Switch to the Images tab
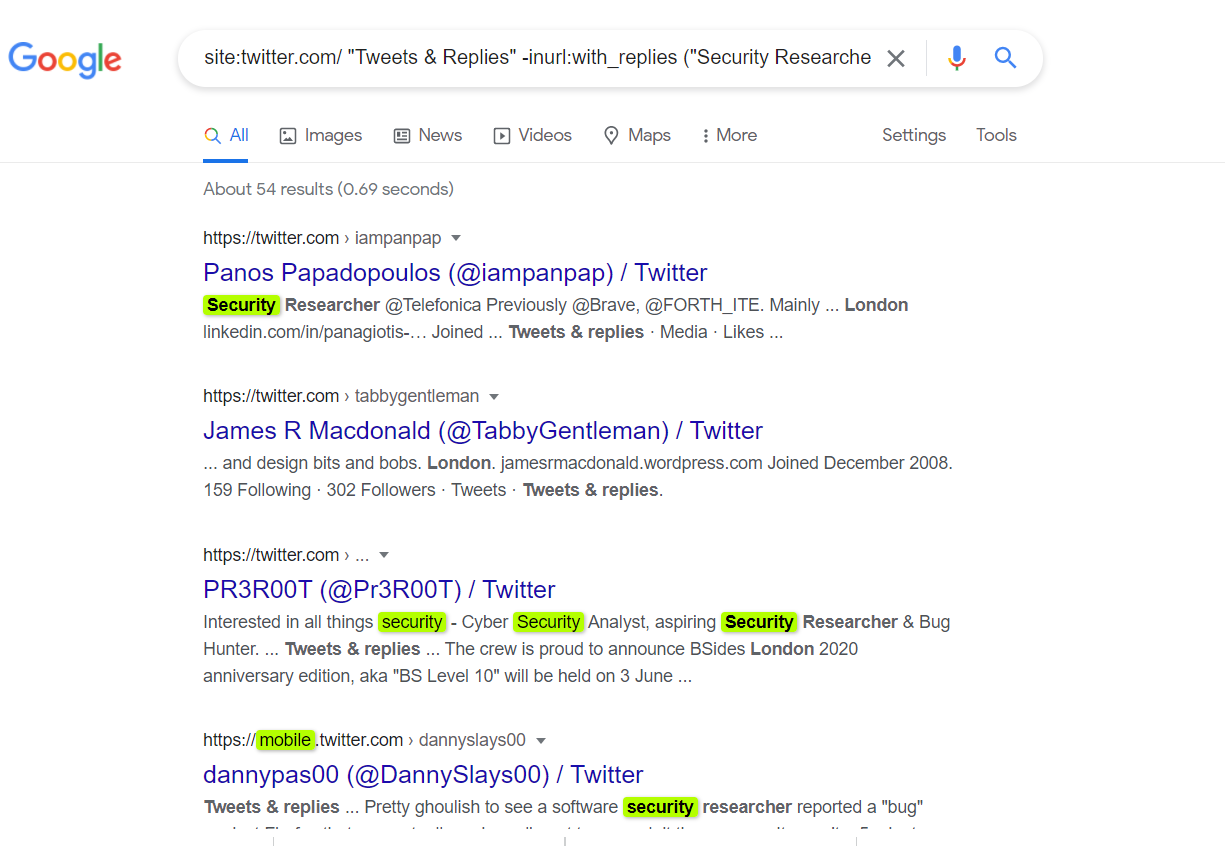The image size is (1225, 846). (320, 135)
